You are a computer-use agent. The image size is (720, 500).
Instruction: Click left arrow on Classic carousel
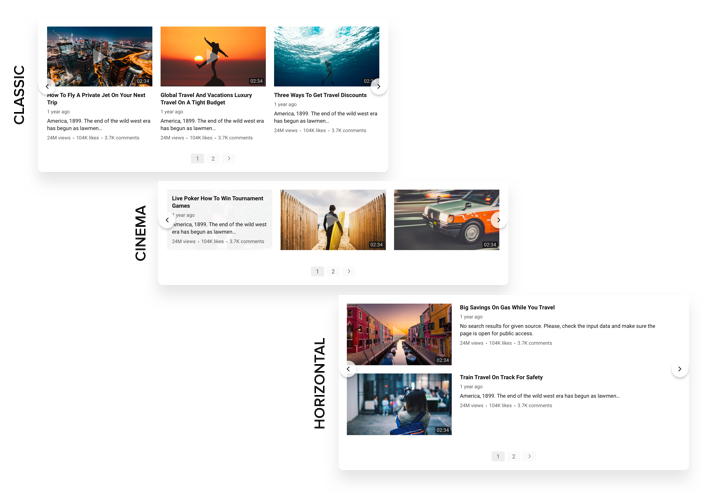click(47, 86)
